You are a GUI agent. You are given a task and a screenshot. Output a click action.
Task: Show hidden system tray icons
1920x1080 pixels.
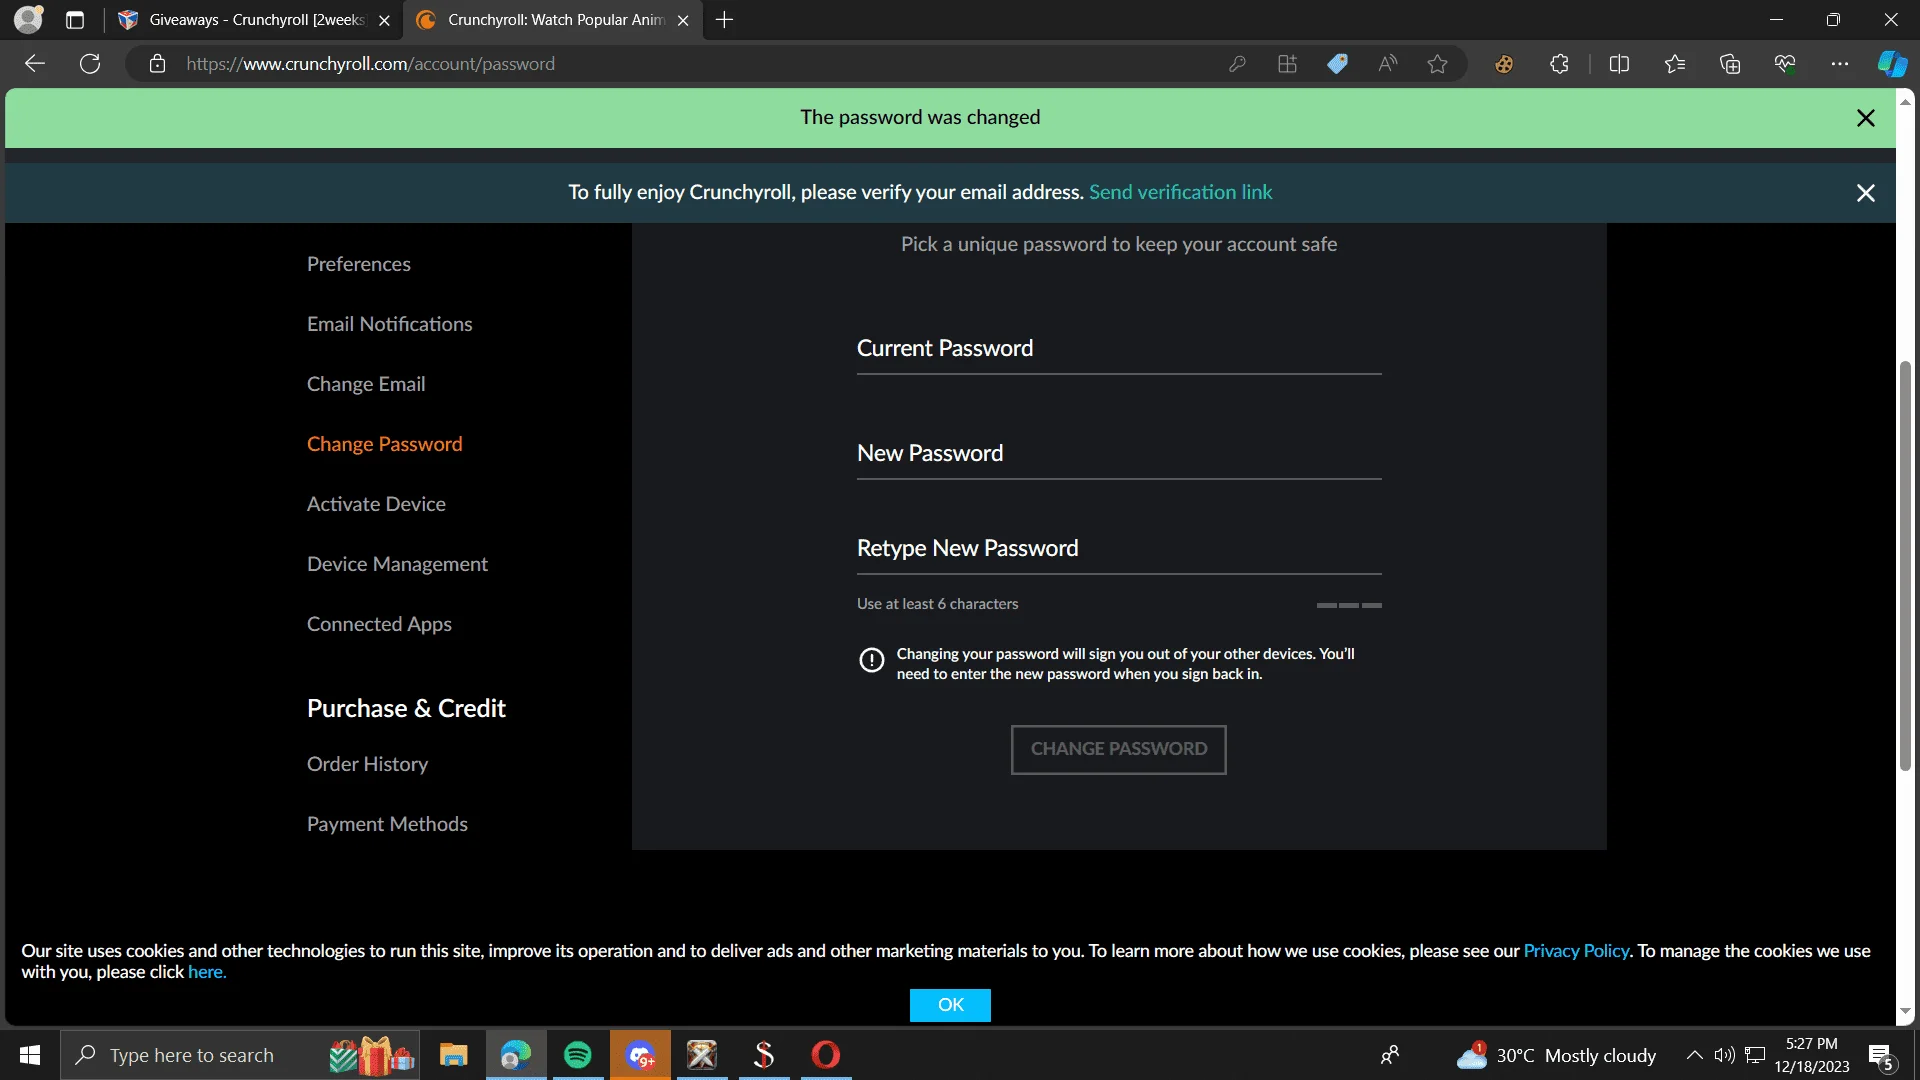pos(1694,1055)
